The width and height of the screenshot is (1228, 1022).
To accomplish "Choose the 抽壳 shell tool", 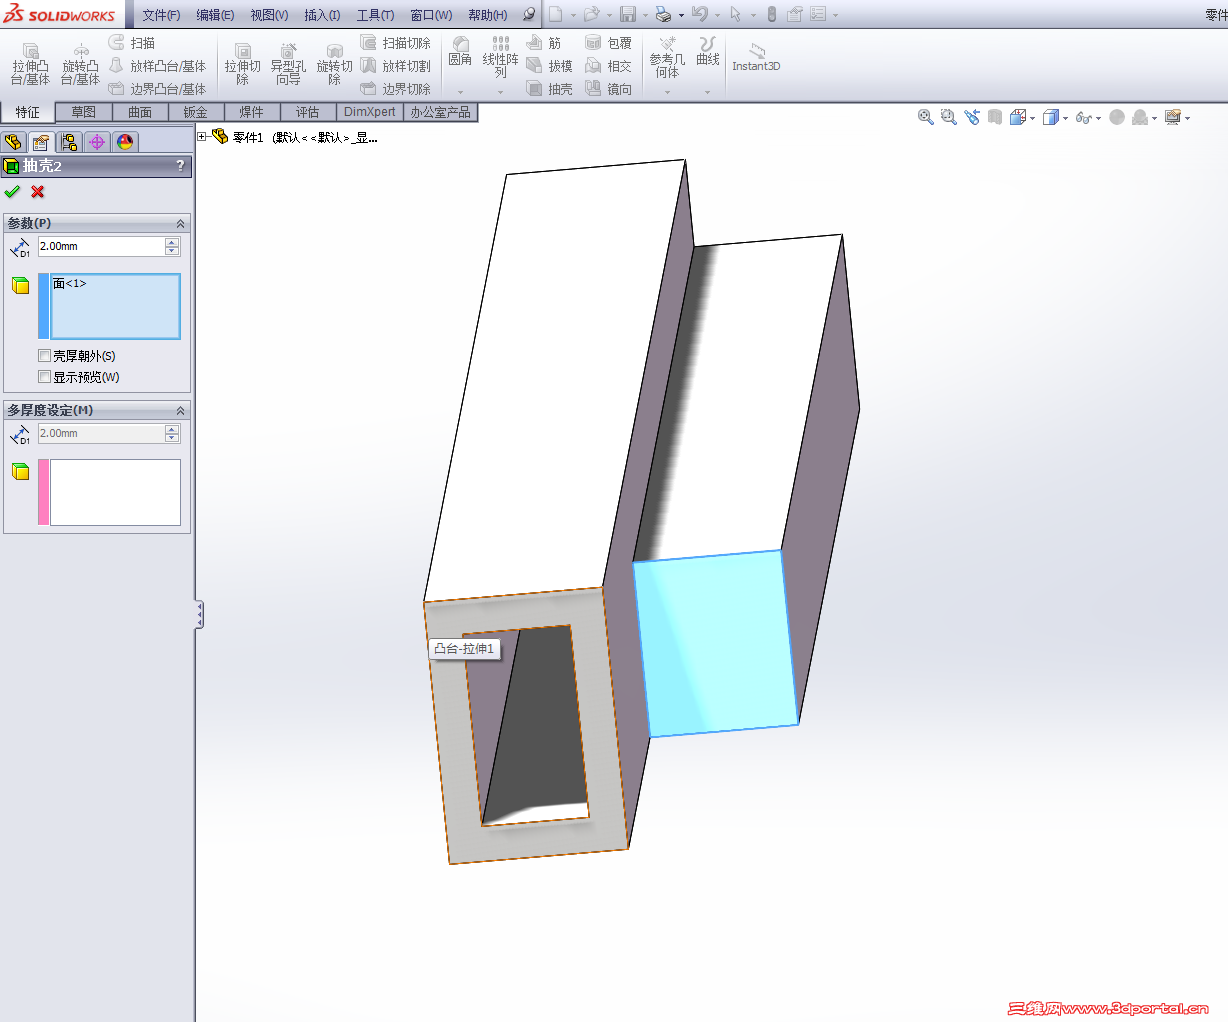I will coord(550,89).
